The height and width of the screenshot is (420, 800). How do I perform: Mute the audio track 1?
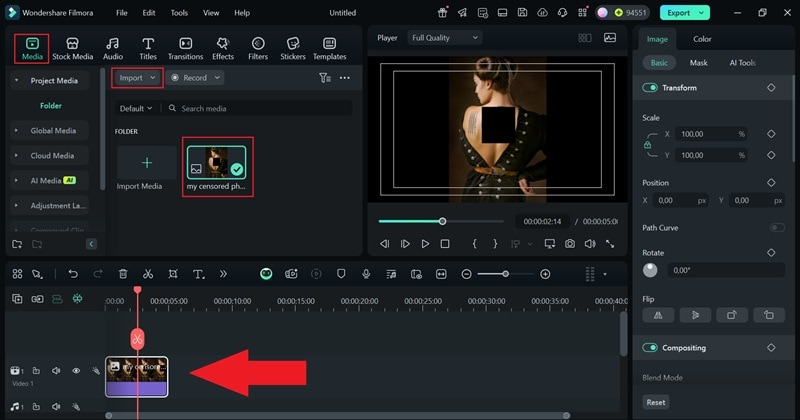pos(56,407)
